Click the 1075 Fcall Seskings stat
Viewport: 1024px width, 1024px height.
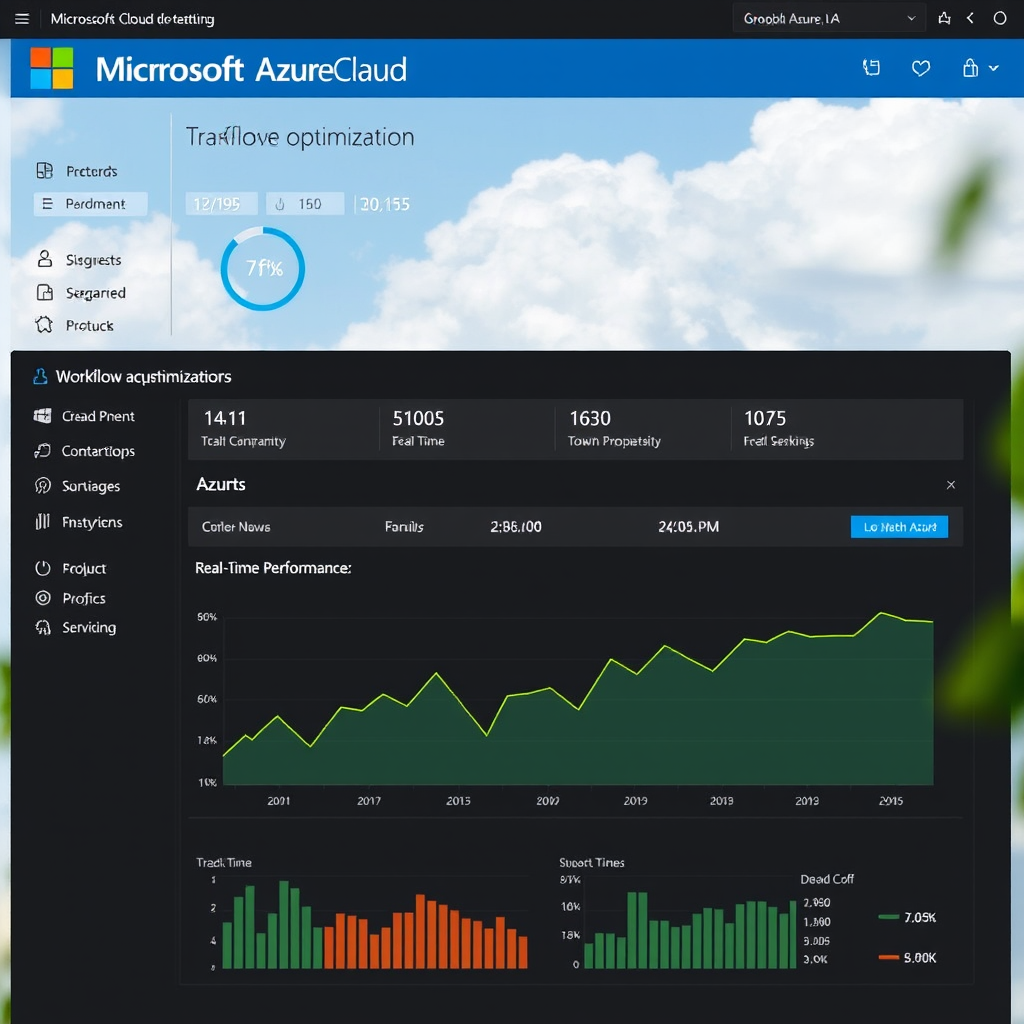coord(778,428)
